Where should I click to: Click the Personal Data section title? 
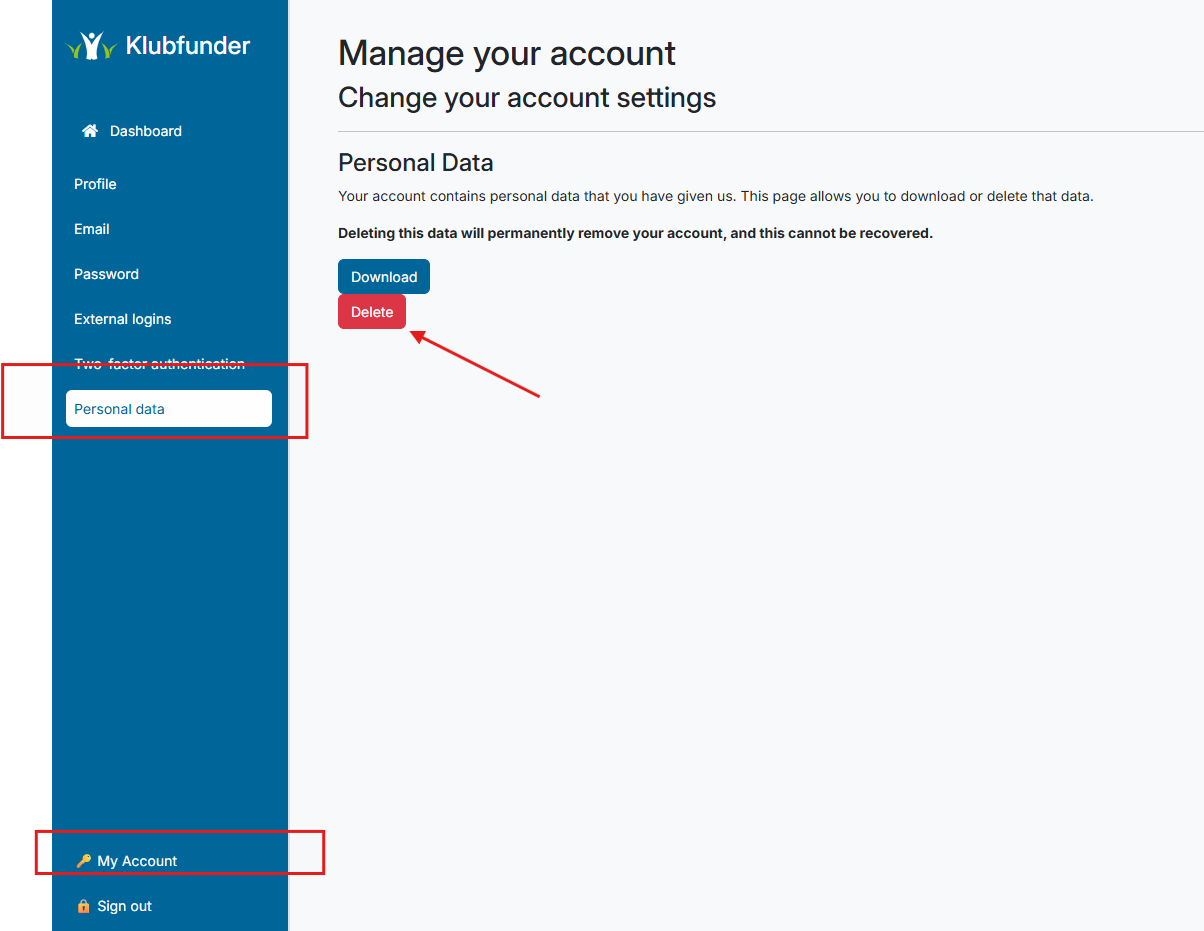(x=416, y=162)
